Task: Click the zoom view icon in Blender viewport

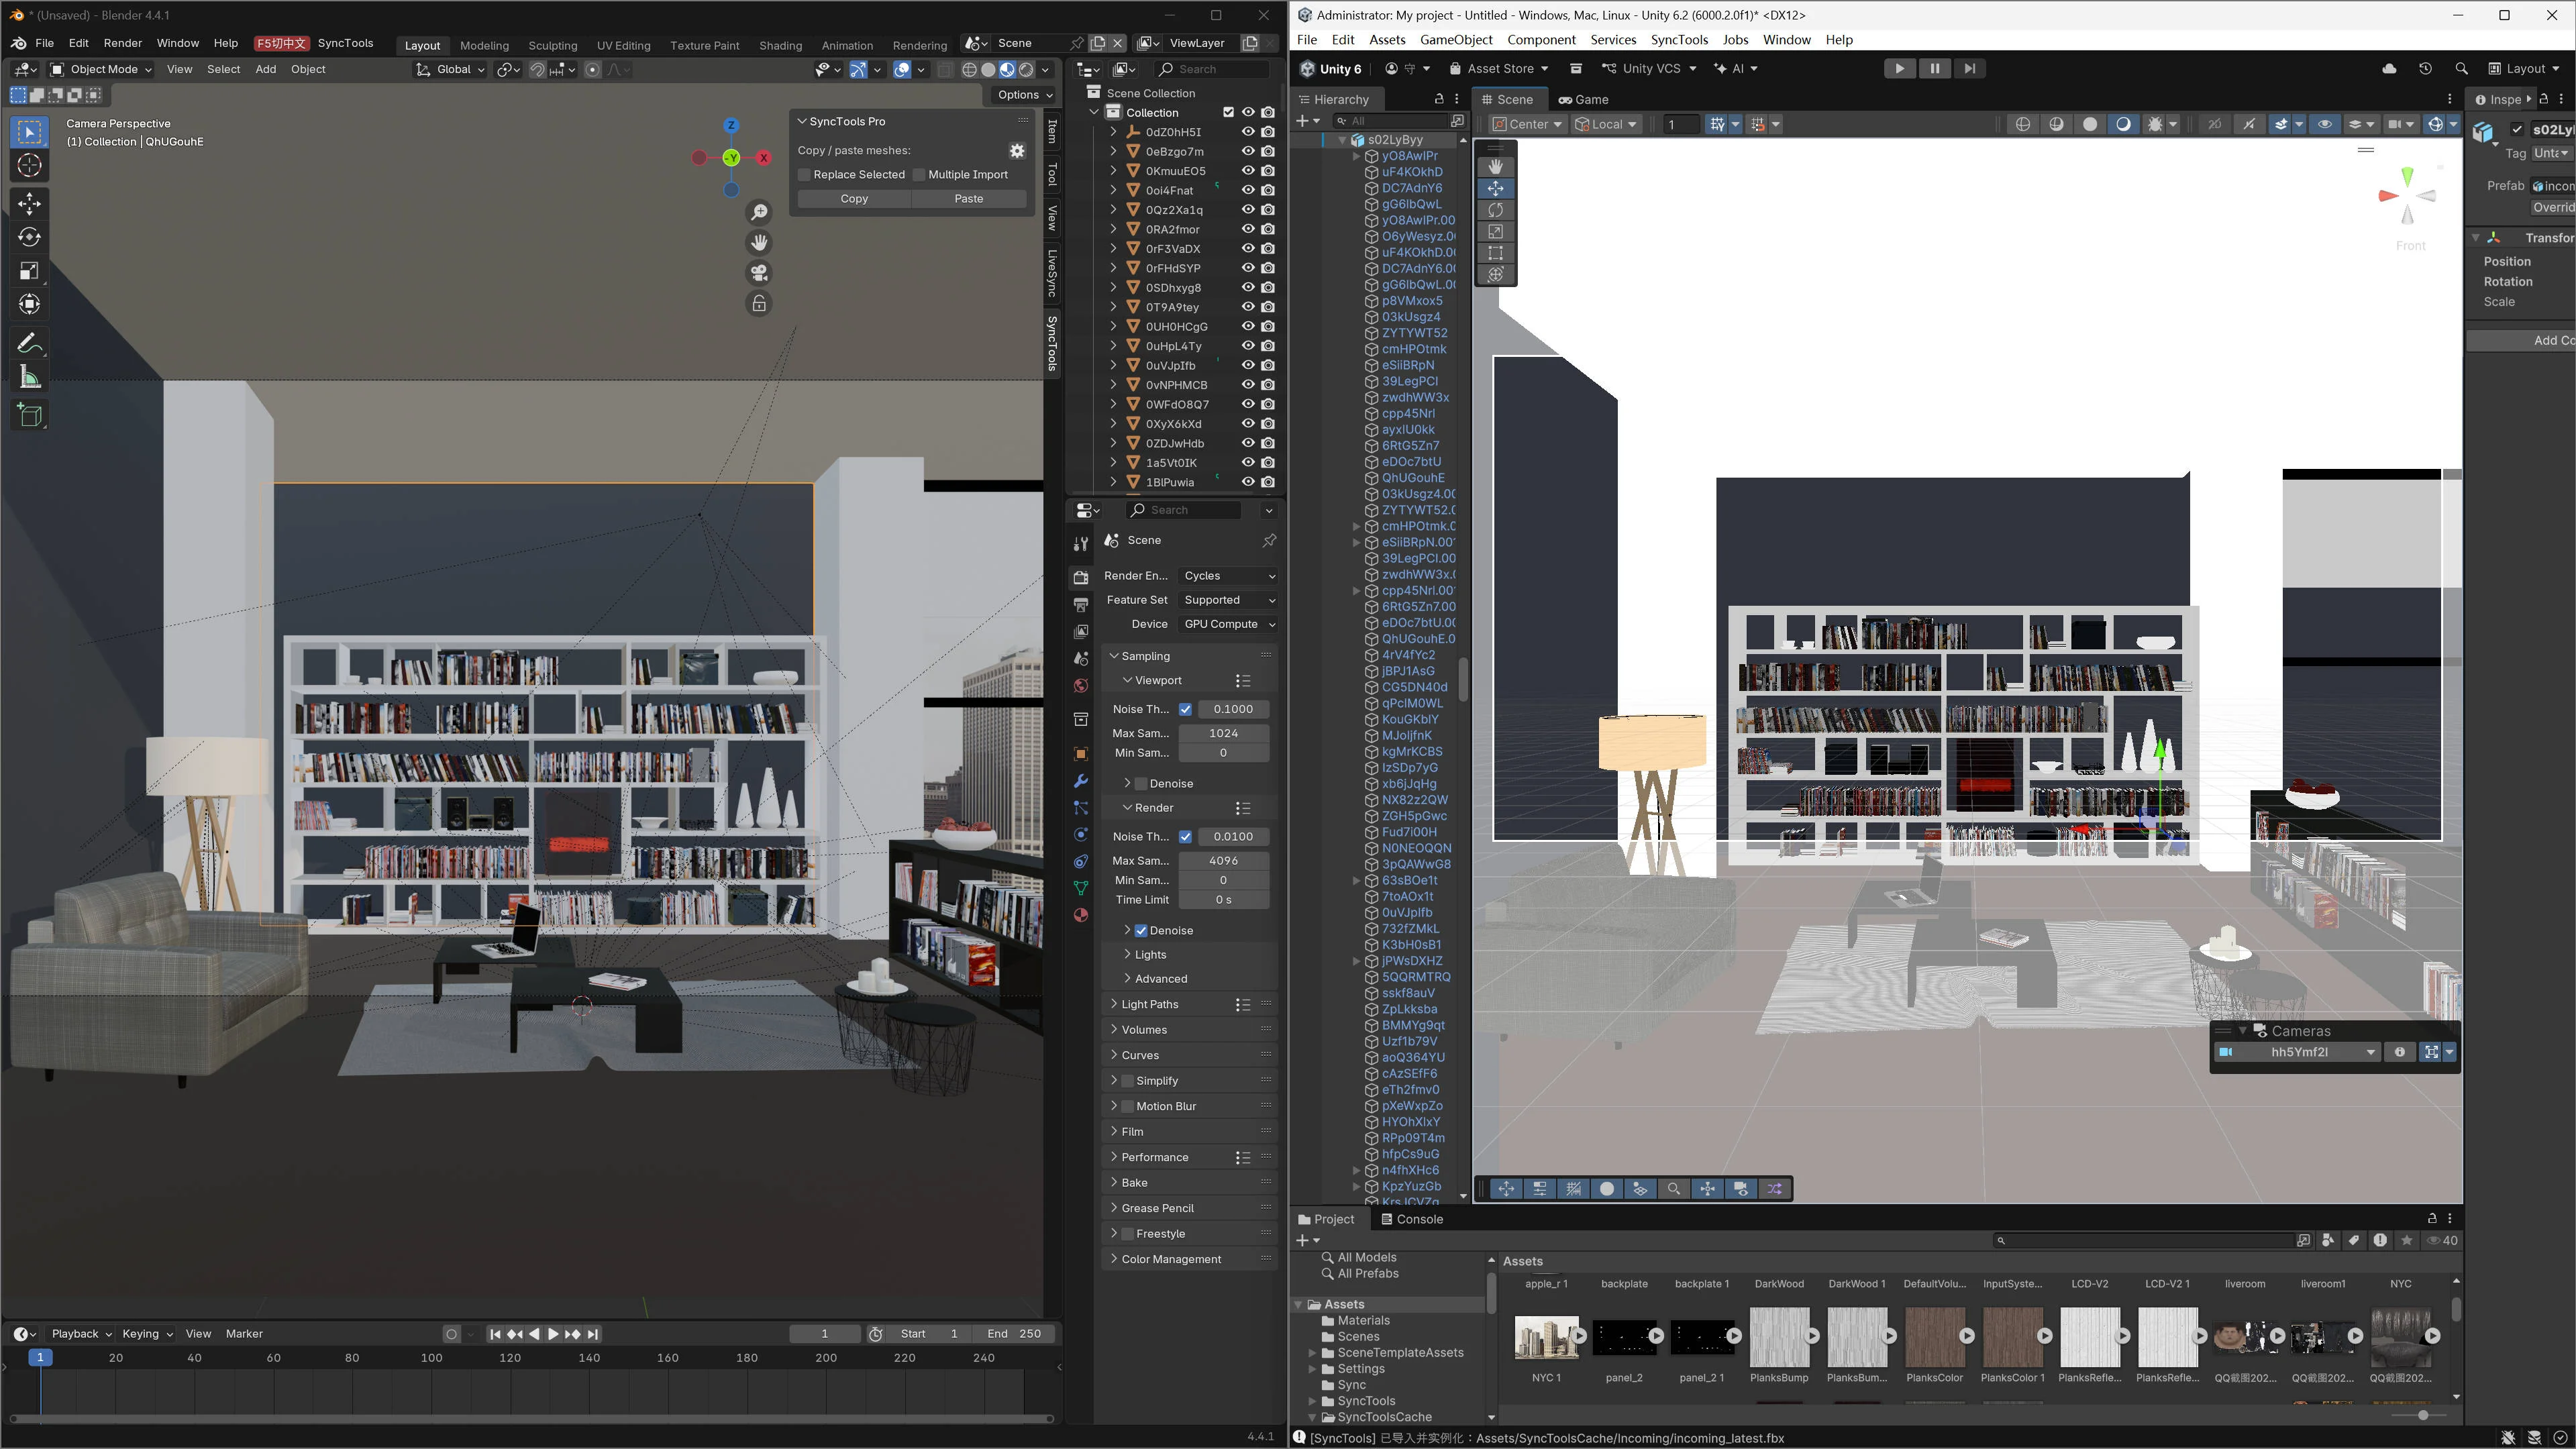Action: (759, 212)
